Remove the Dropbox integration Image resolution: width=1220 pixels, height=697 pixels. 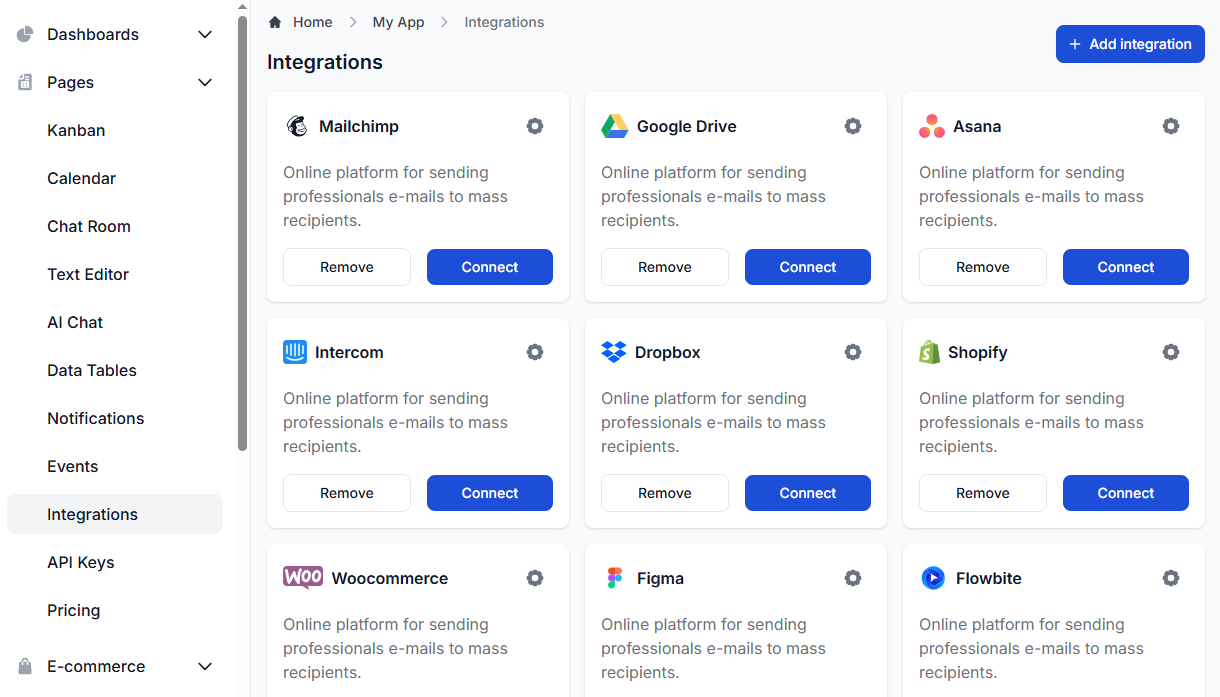pos(665,493)
